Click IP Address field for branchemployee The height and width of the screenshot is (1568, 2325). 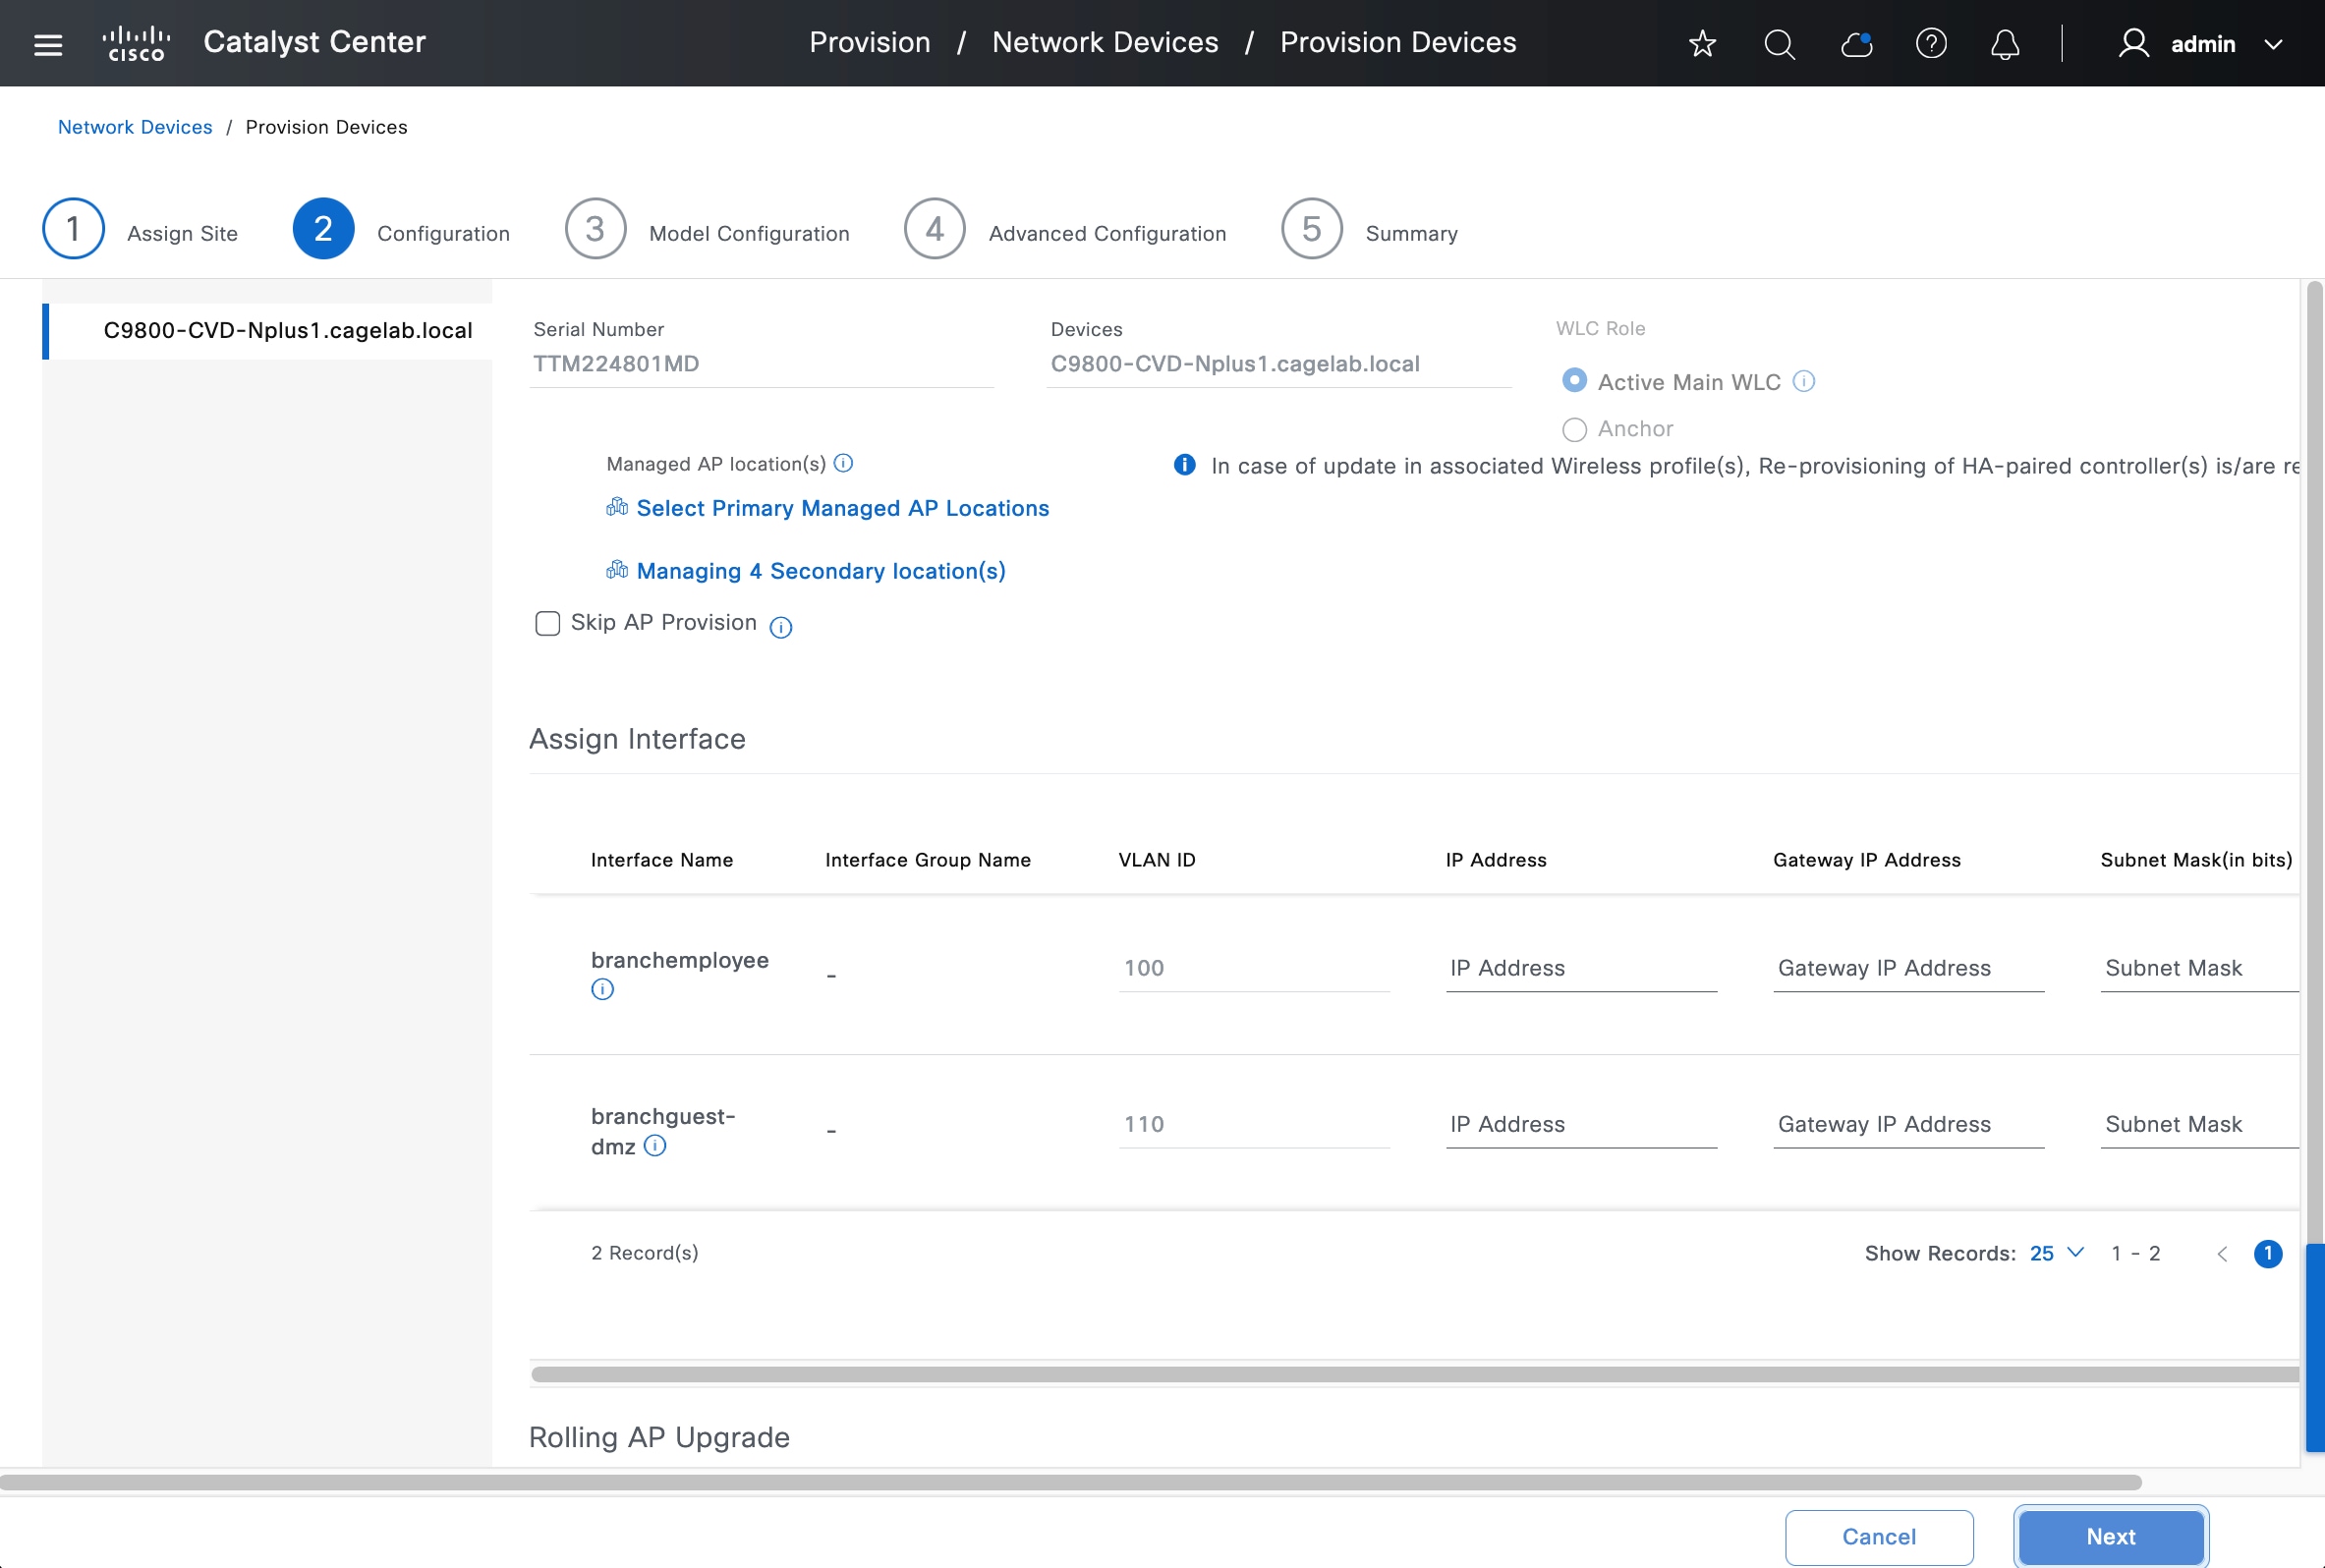[1580, 968]
